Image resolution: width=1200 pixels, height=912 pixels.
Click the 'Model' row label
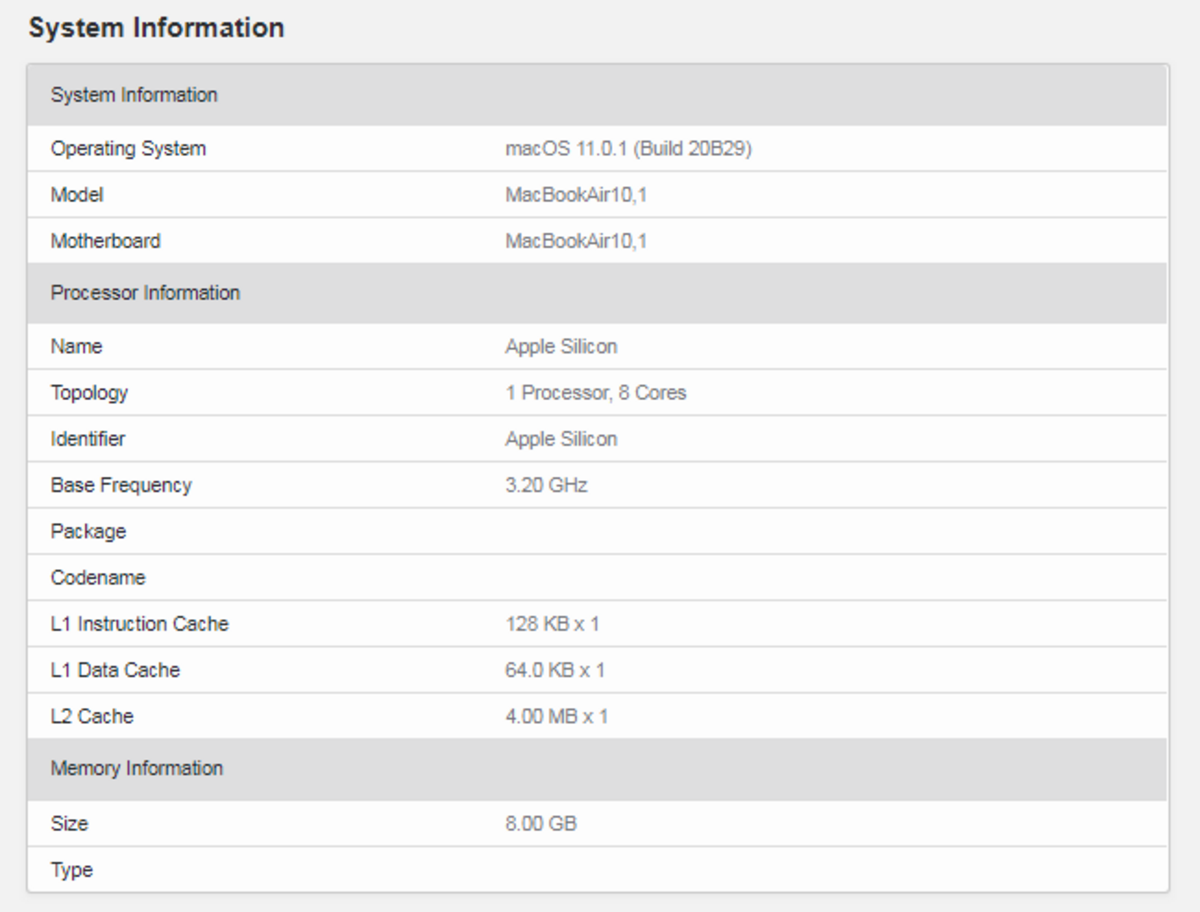[77, 195]
